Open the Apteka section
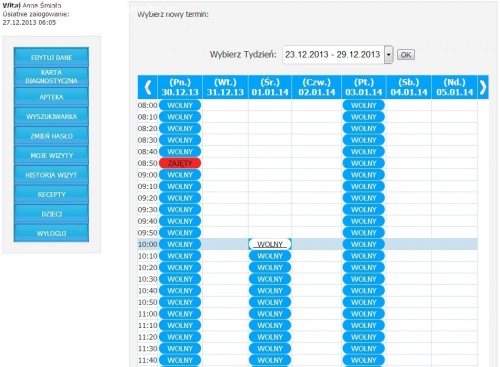500x367 pixels. (x=51, y=97)
